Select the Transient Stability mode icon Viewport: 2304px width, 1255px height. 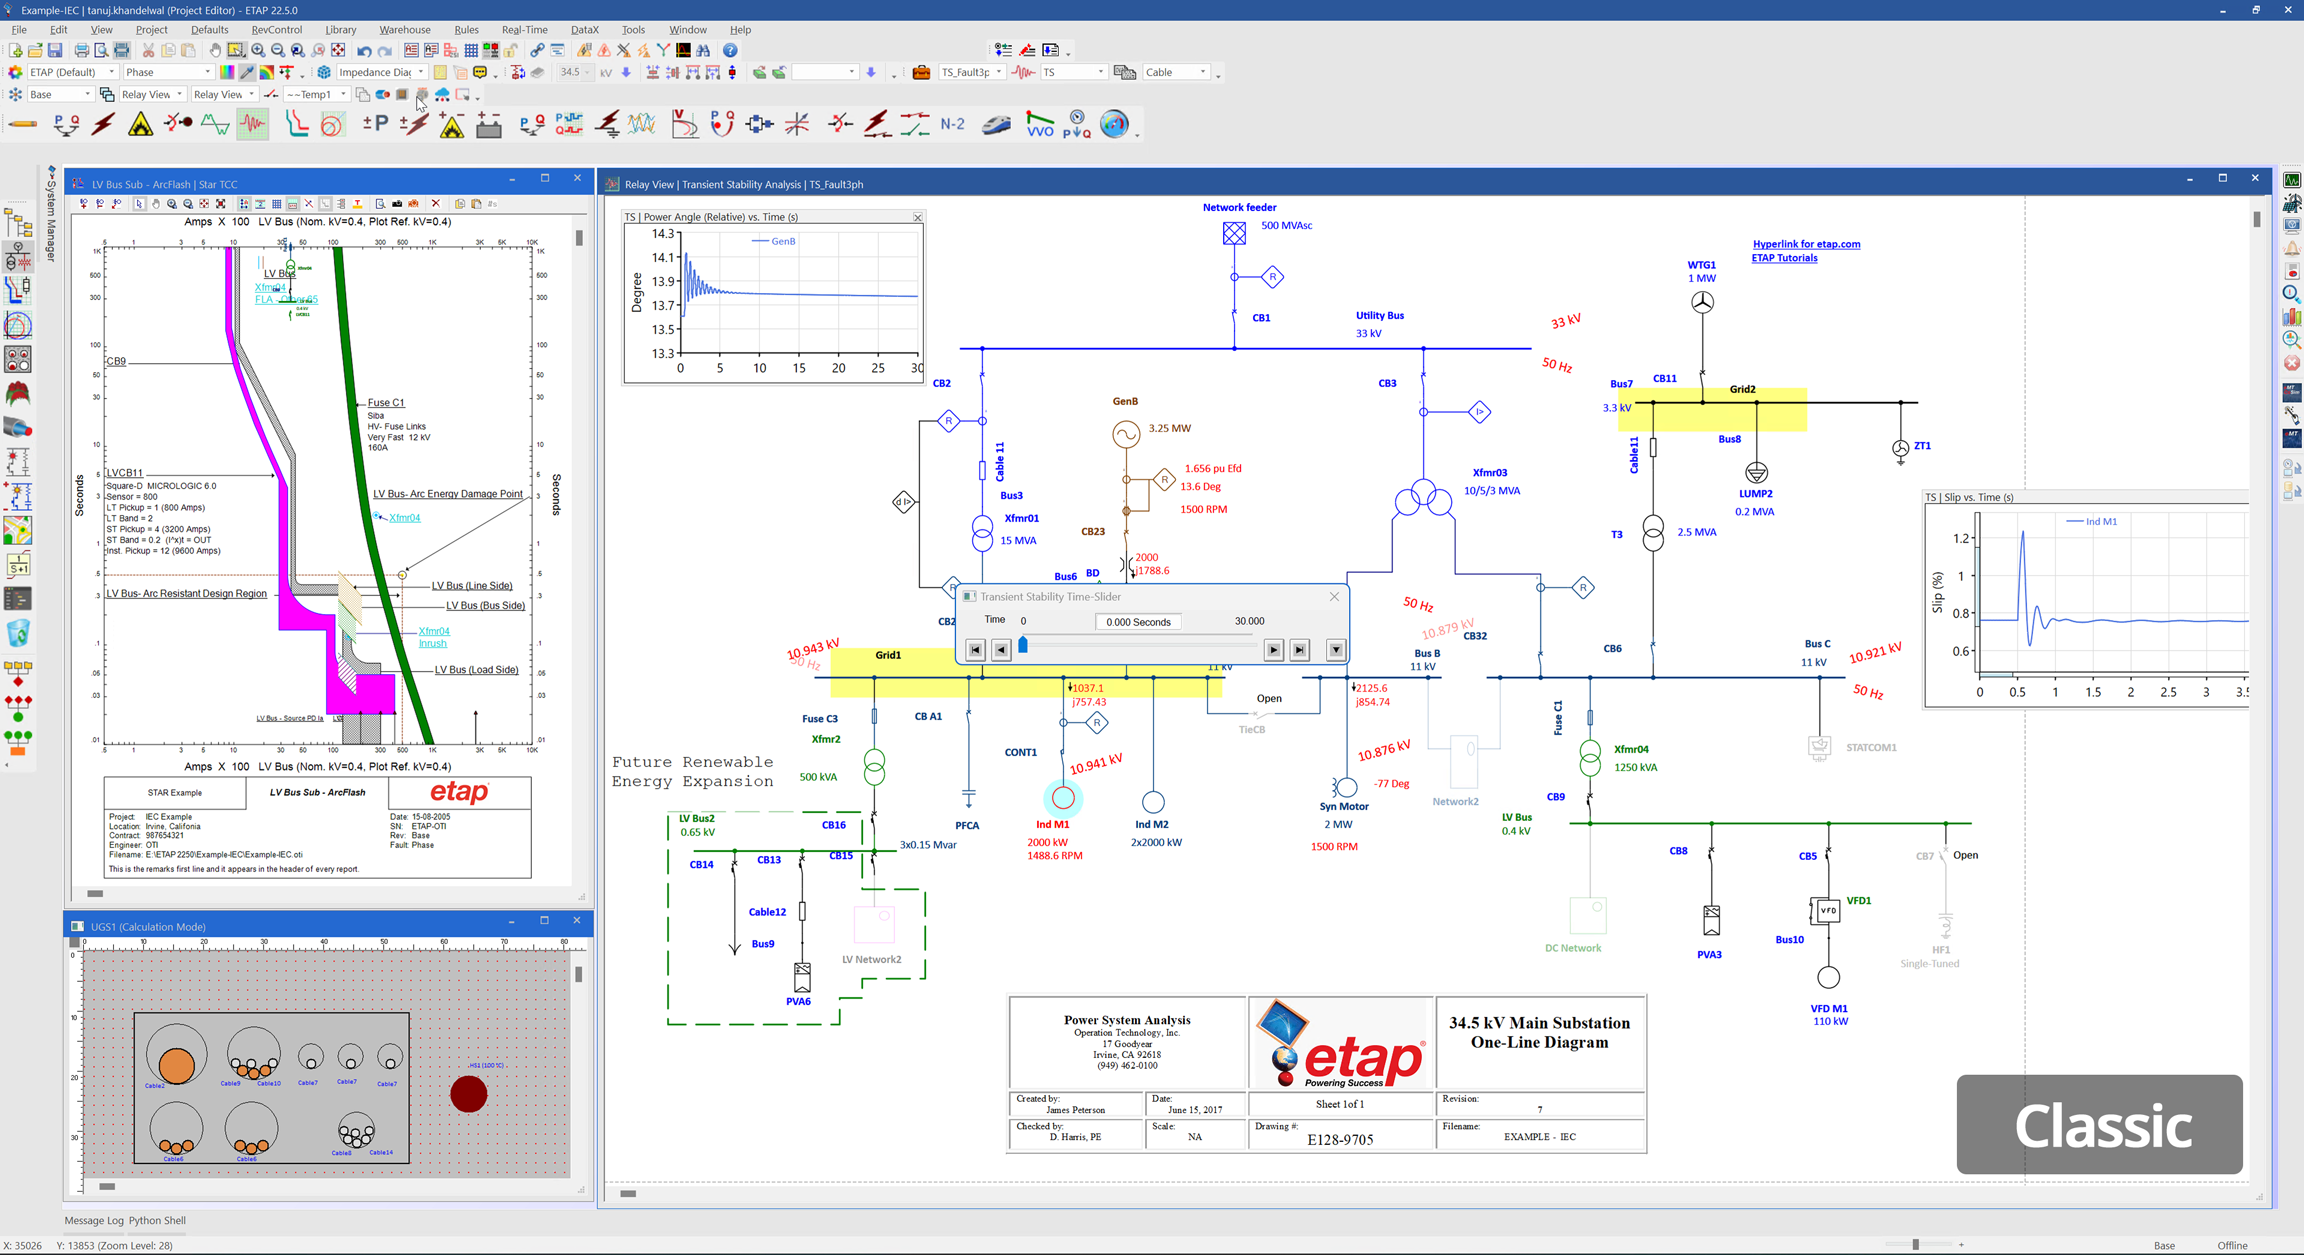tap(253, 124)
